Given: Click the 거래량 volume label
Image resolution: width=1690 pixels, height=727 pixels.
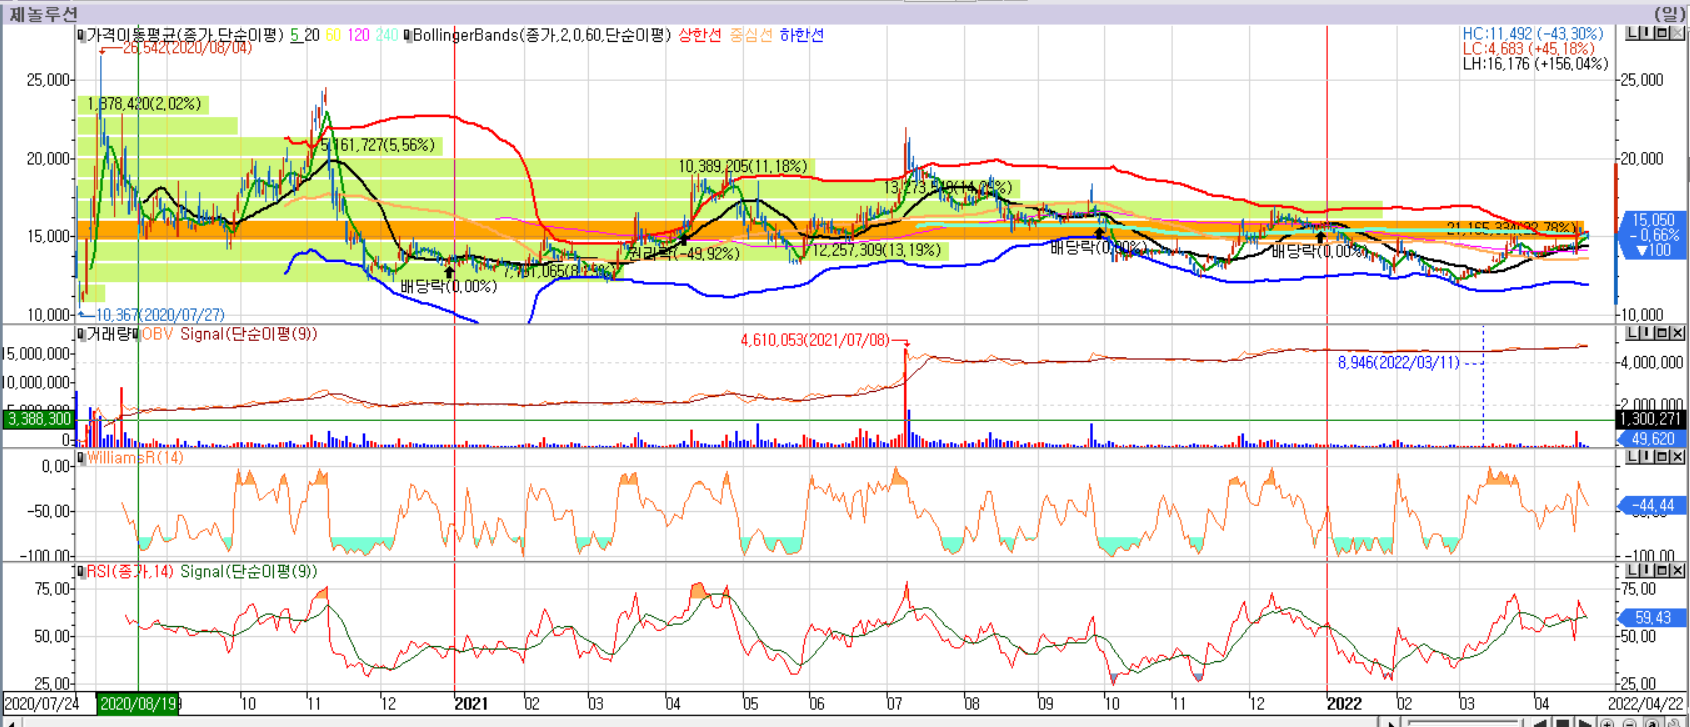Looking at the screenshot, I should pyautogui.click(x=109, y=334).
